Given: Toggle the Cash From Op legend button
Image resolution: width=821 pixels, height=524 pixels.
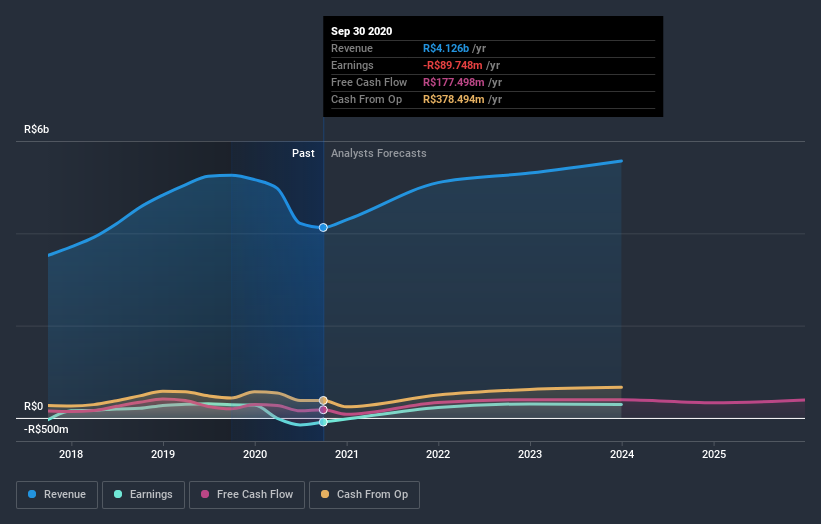Looking at the screenshot, I should 364,495.
